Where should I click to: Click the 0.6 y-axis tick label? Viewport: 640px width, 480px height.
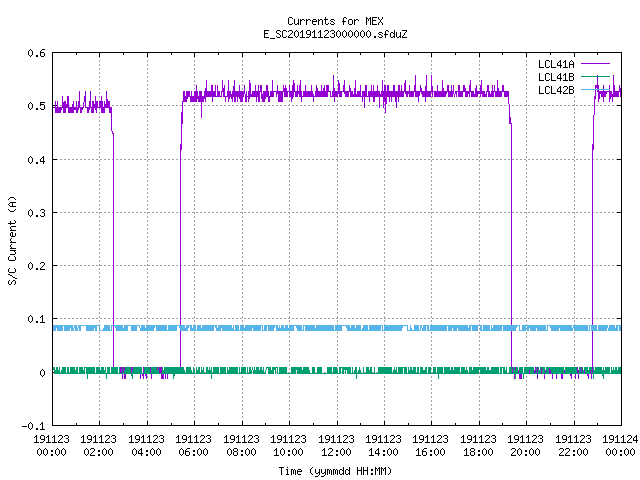(36, 53)
